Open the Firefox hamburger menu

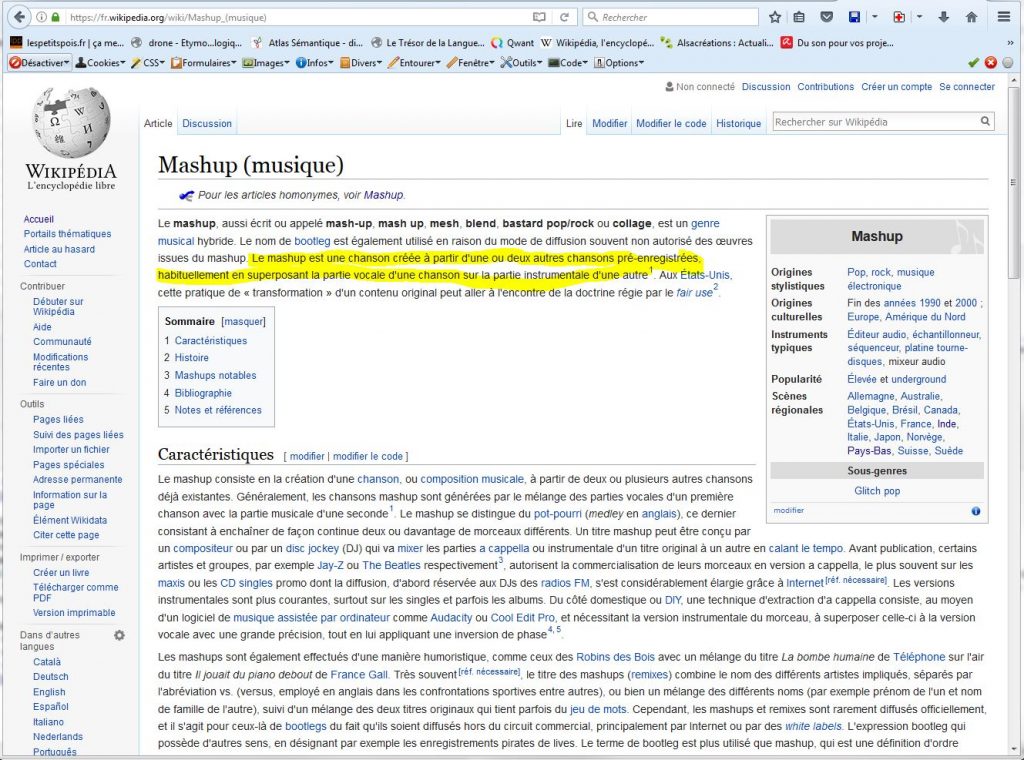[1004, 17]
